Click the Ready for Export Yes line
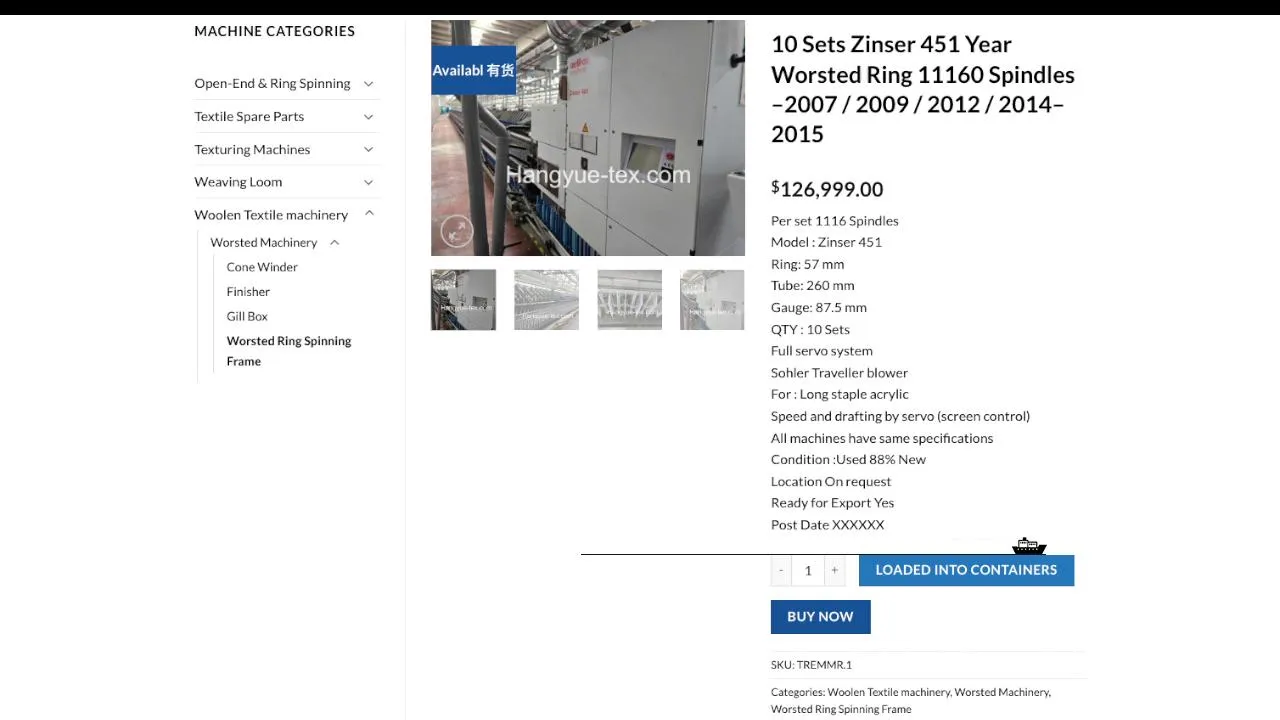The height and width of the screenshot is (720, 1280). [832, 503]
